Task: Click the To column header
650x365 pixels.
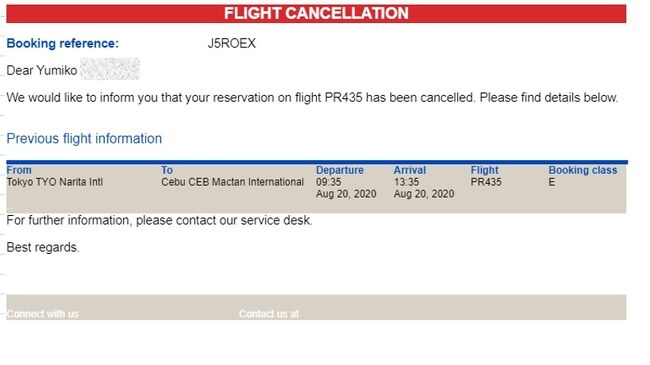Action: 167,170
